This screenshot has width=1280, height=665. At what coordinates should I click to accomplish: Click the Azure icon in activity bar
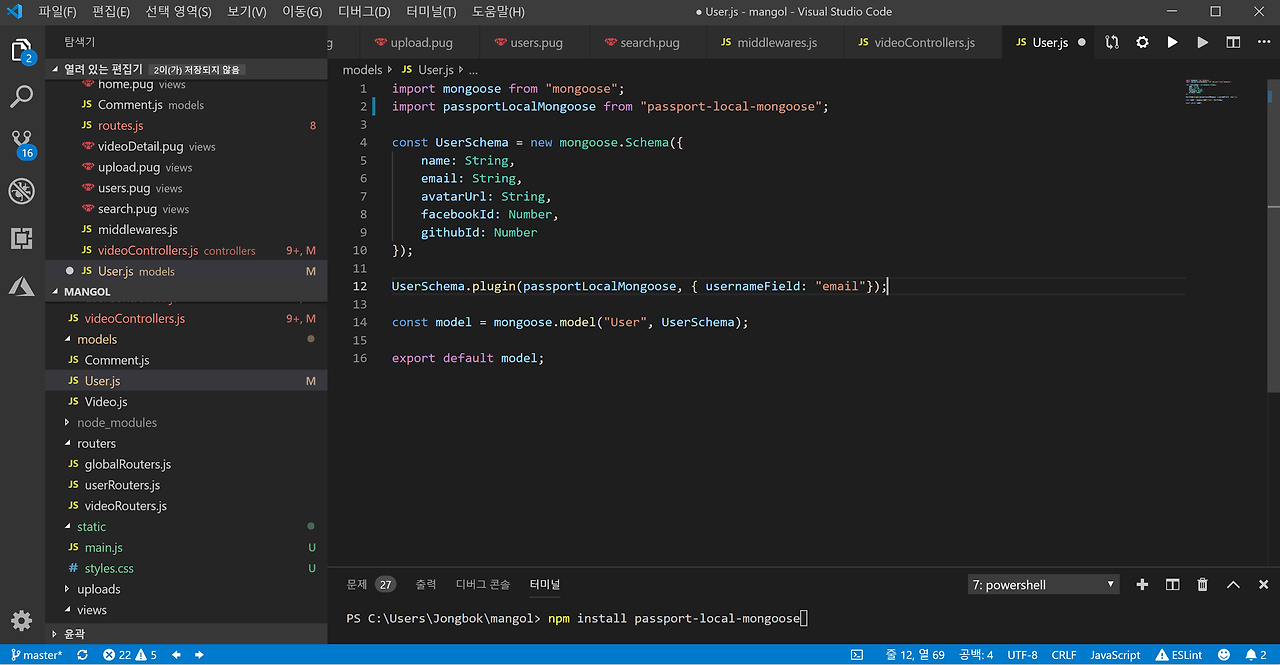(x=22, y=287)
